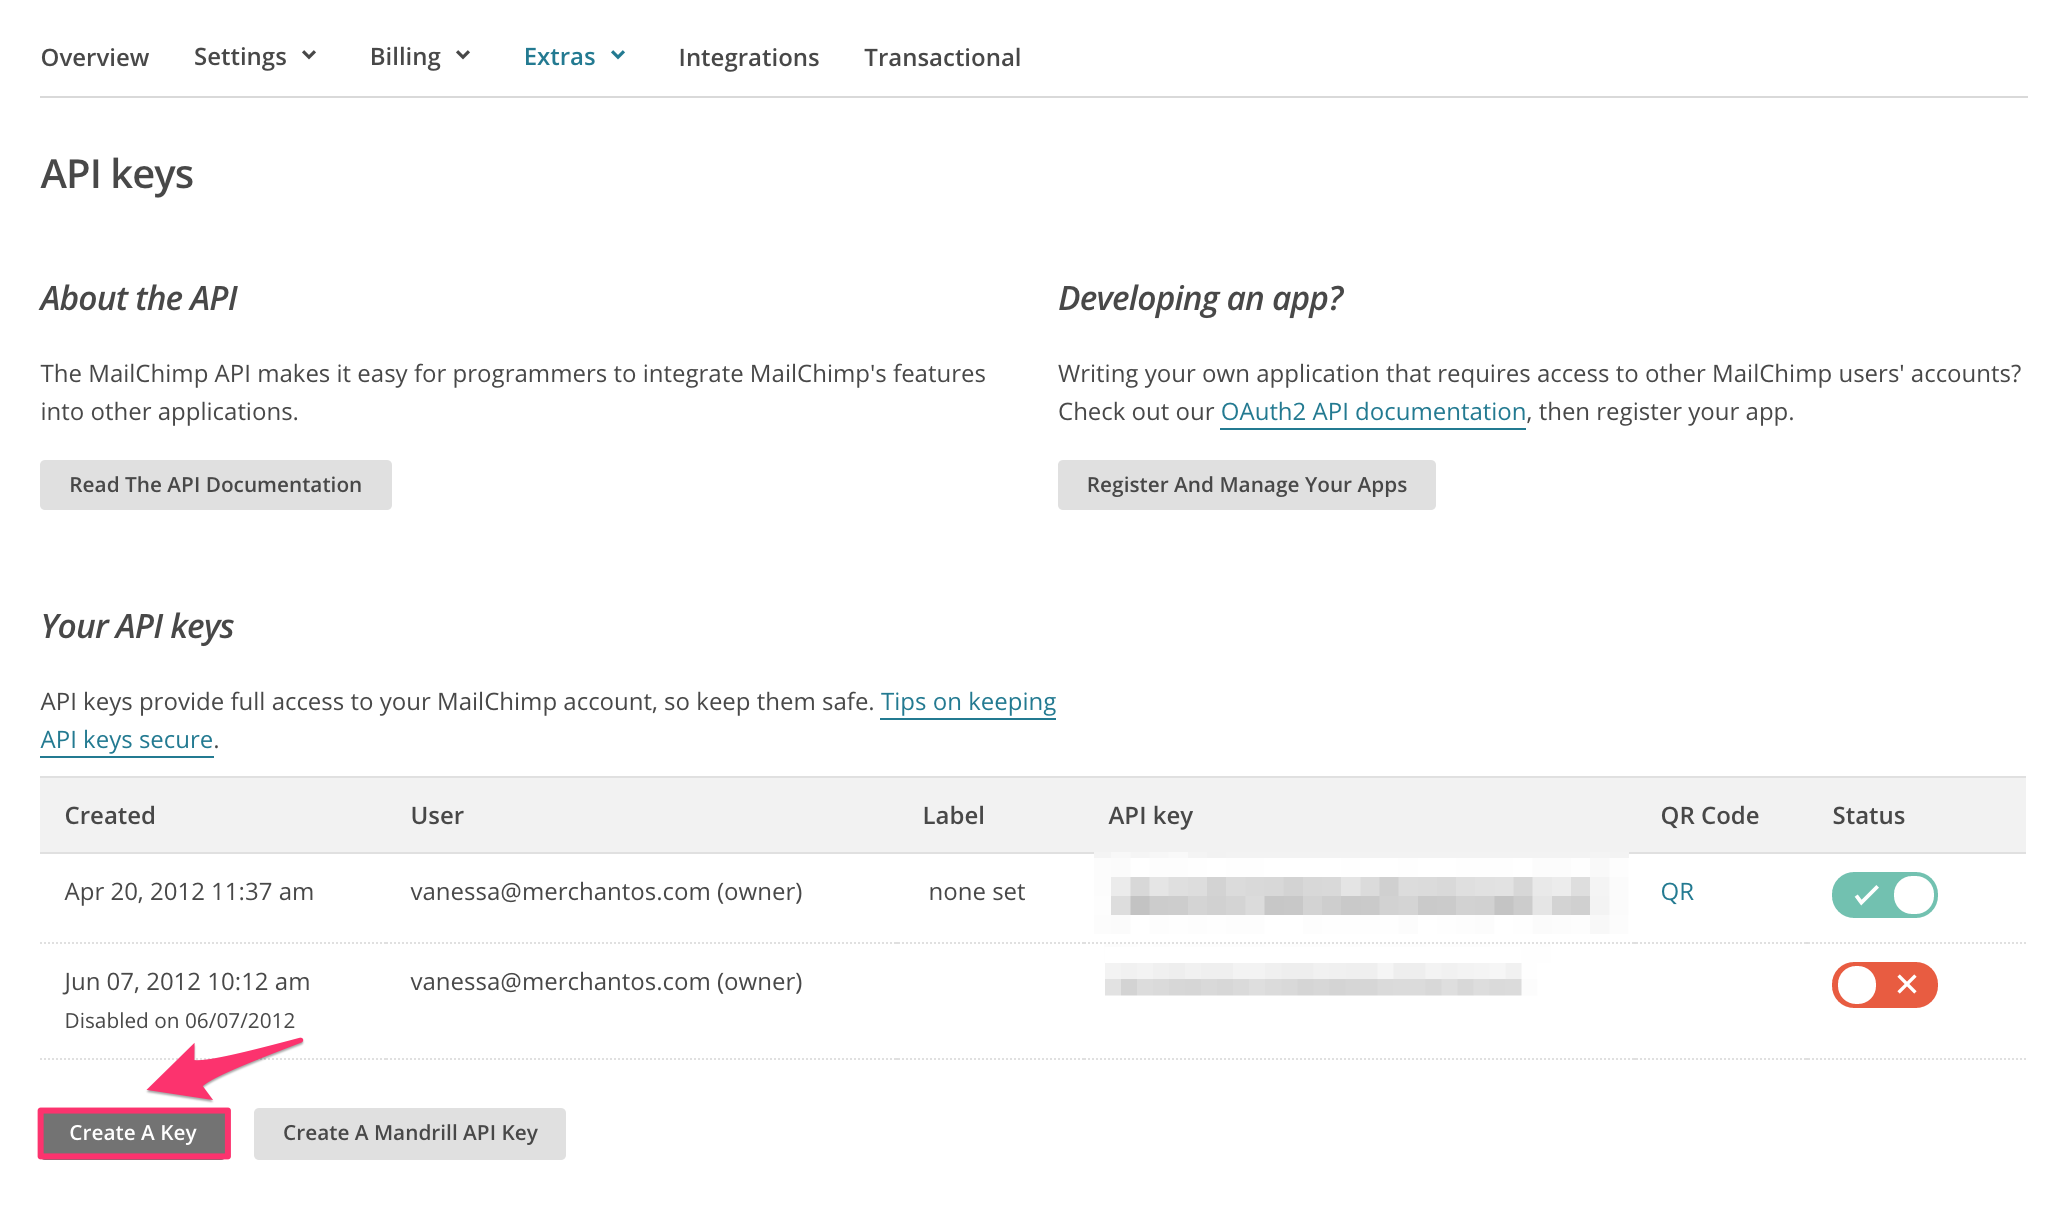Click the blurred API key of disabled row
Screen dimensions: 2050x1220
point(1313,980)
